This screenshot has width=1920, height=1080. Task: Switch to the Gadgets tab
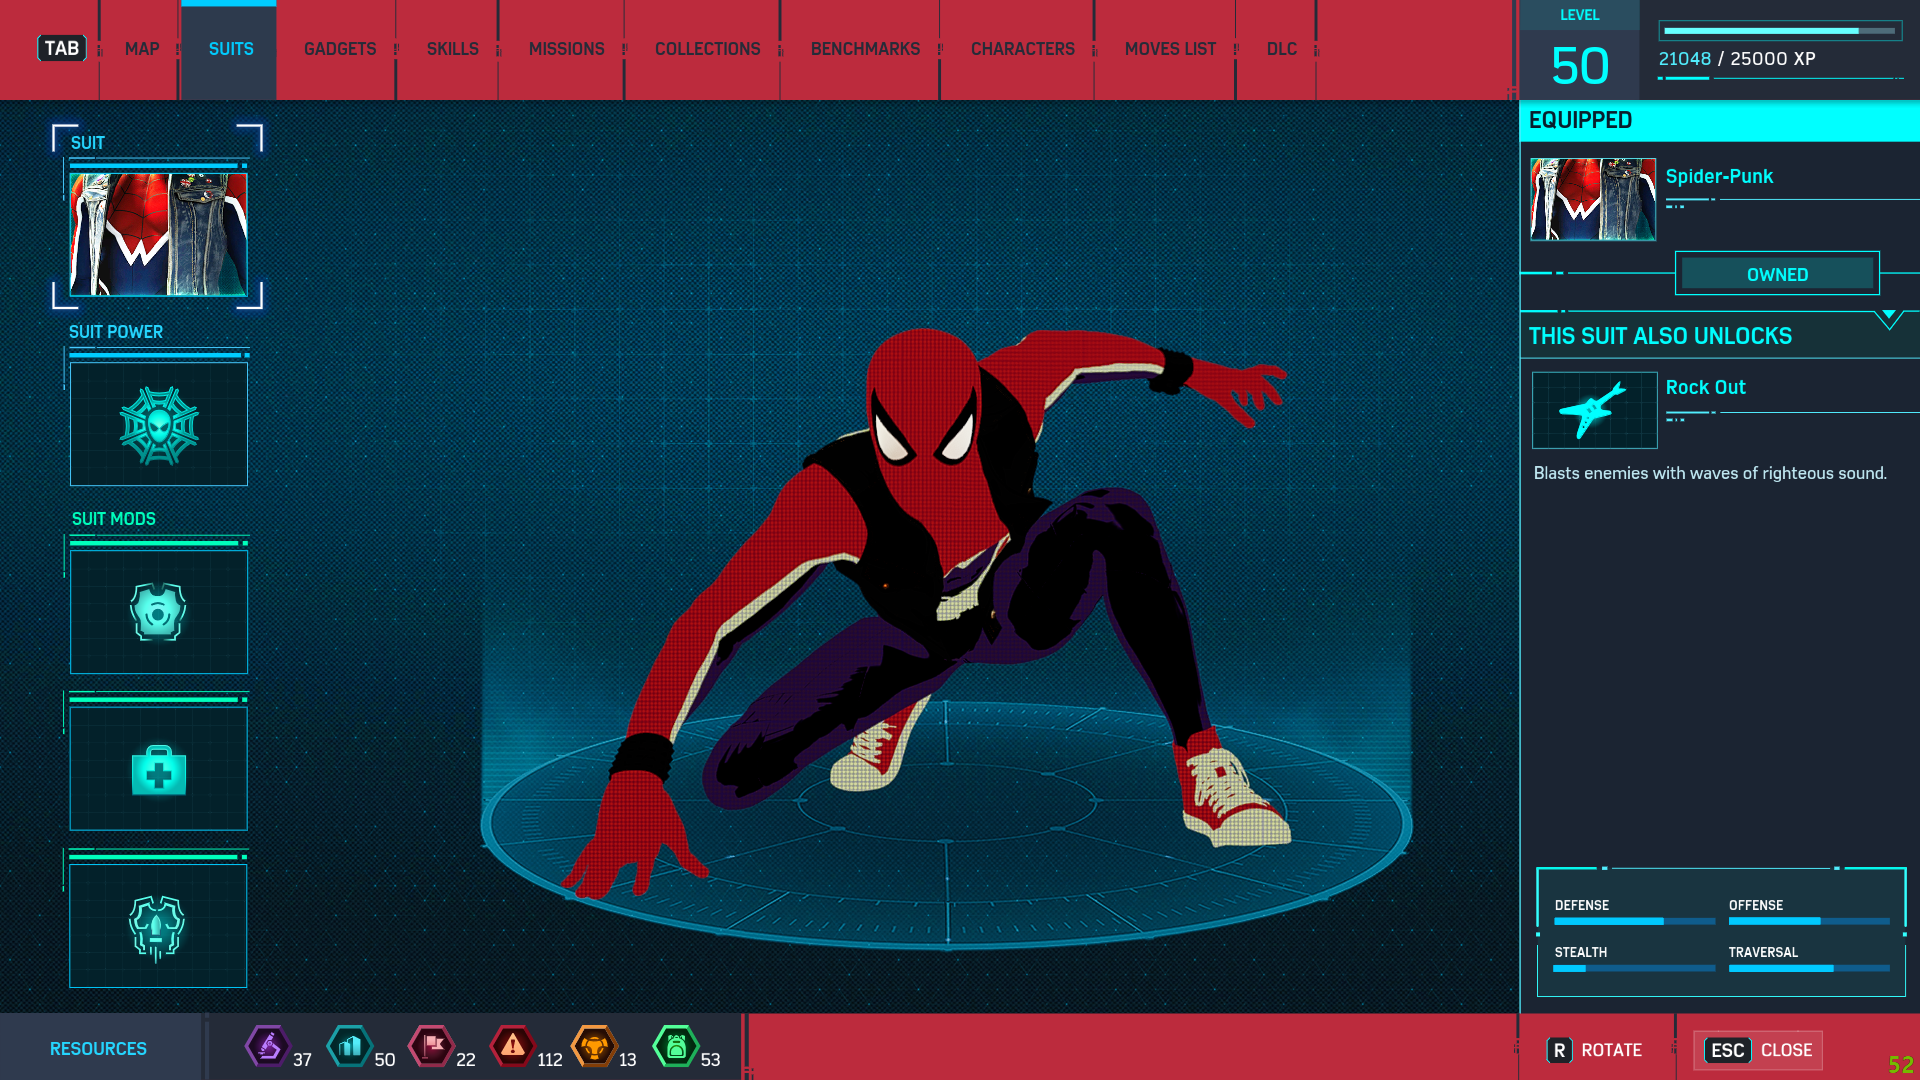pos(340,49)
